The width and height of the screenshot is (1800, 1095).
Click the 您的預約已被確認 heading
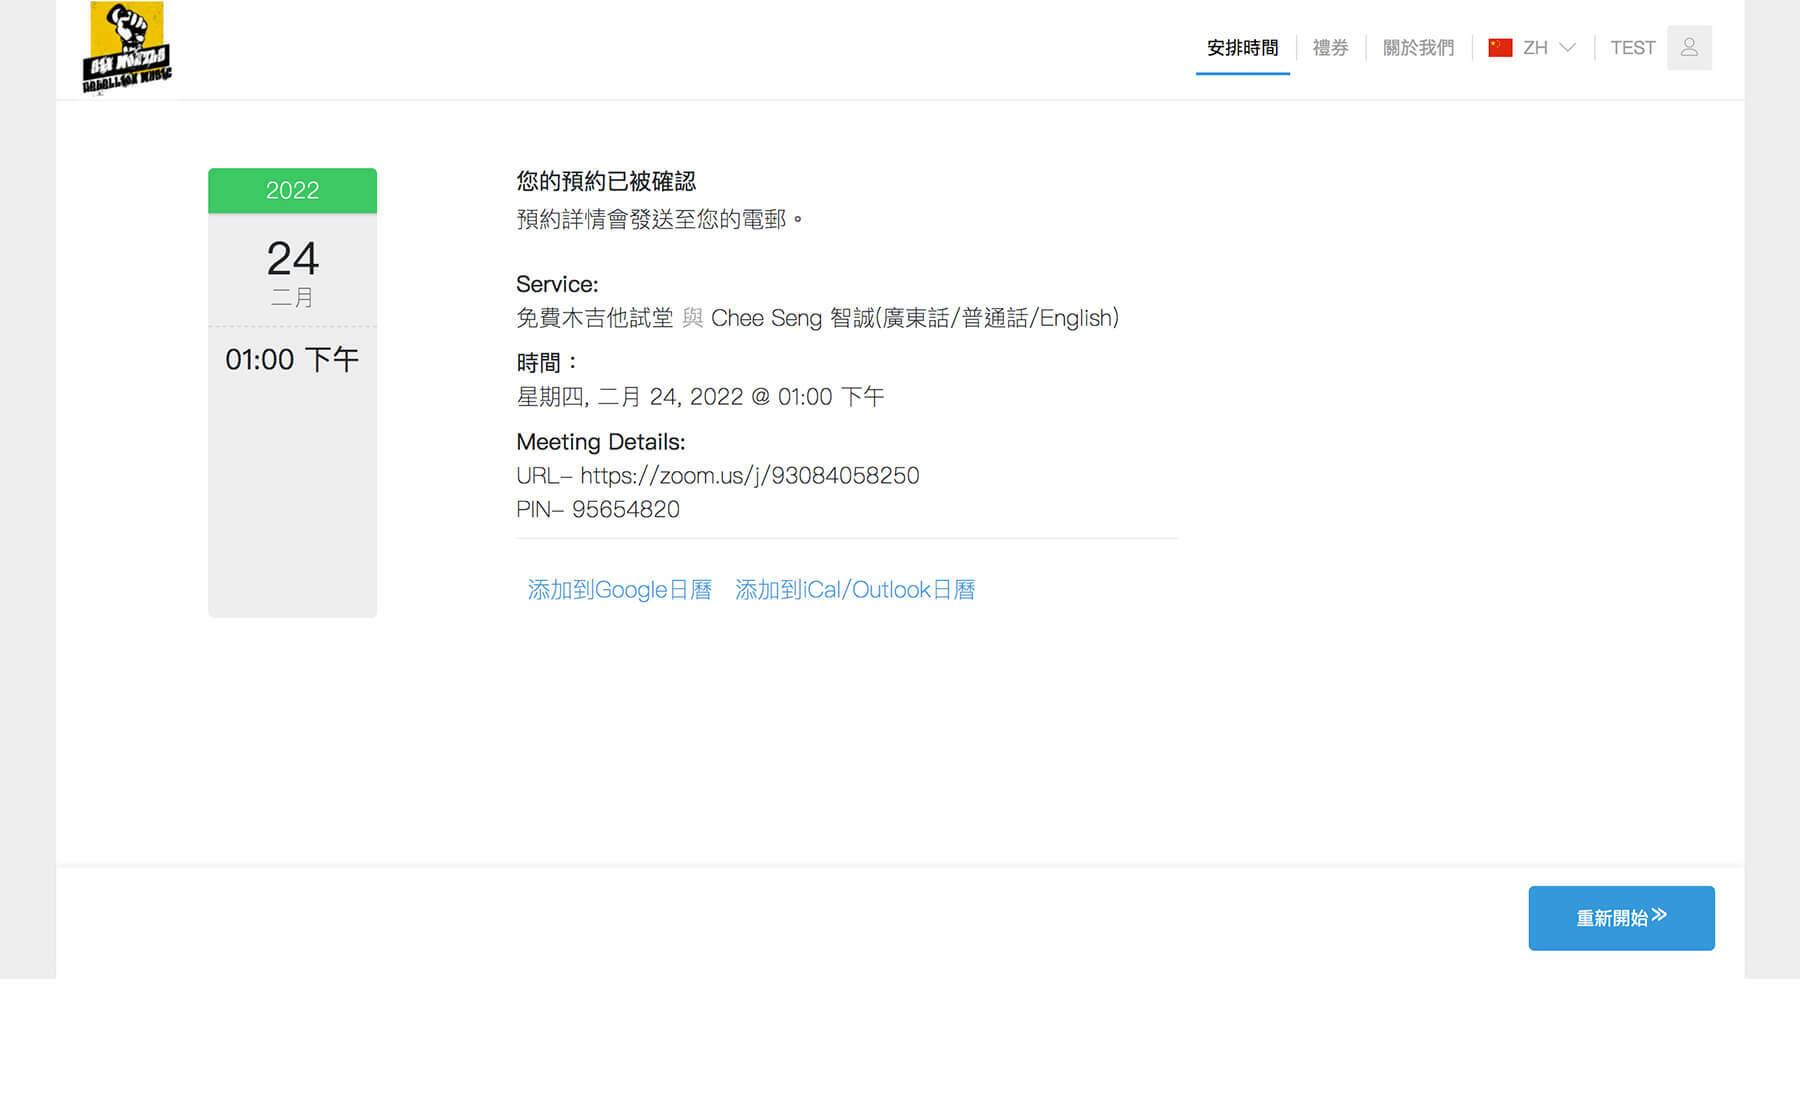pyautogui.click(x=606, y=181)
